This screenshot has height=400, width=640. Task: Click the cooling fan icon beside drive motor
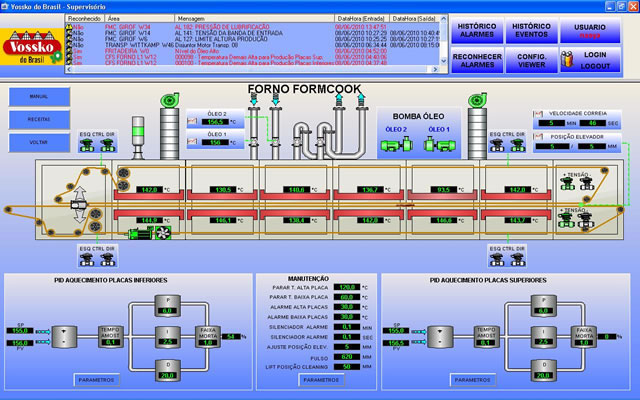(163, 233)
